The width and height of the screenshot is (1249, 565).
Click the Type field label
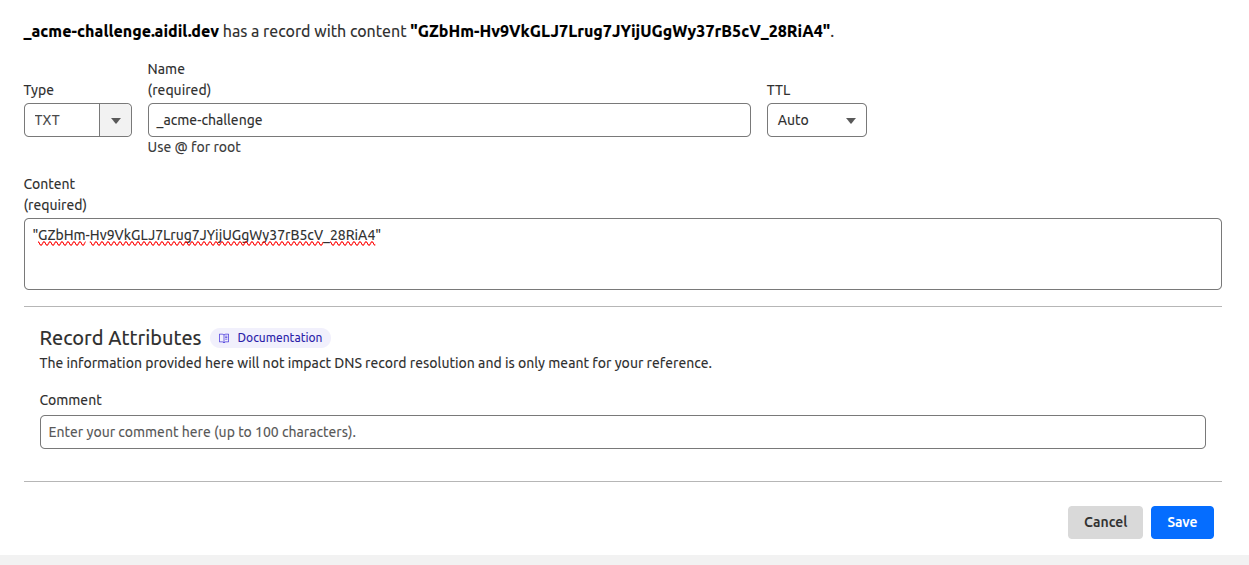coord(39,90)
